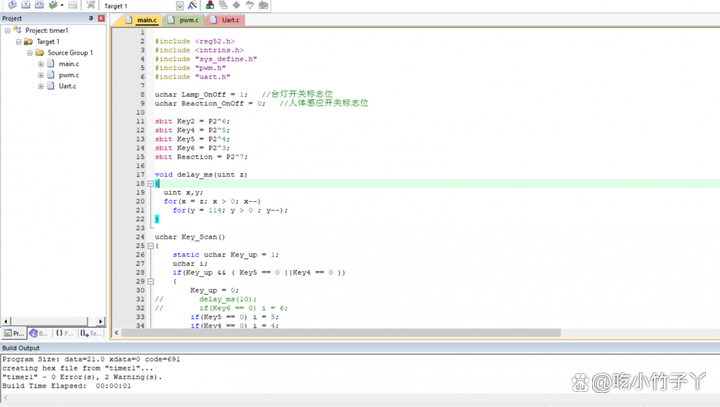Screen dimensions: 720x407
Task: Collapse the Source Group 1 folder
Action: pyautogui.click(x=30, y=53)
